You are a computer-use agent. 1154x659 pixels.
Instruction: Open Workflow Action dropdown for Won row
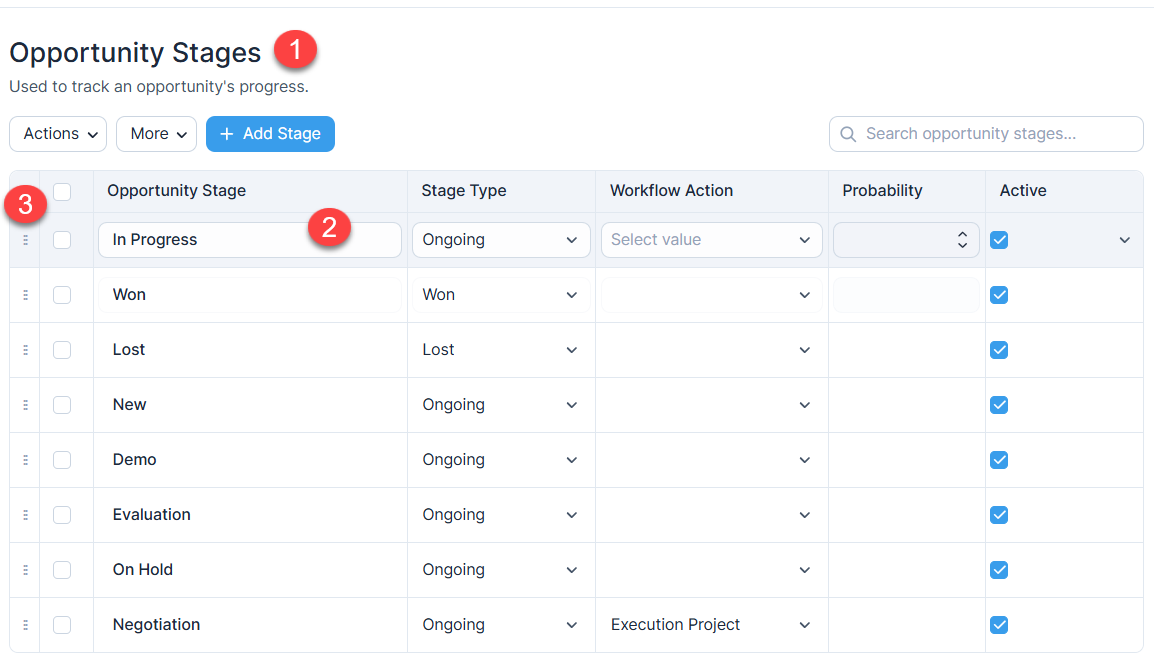click(x=712, y=295)
